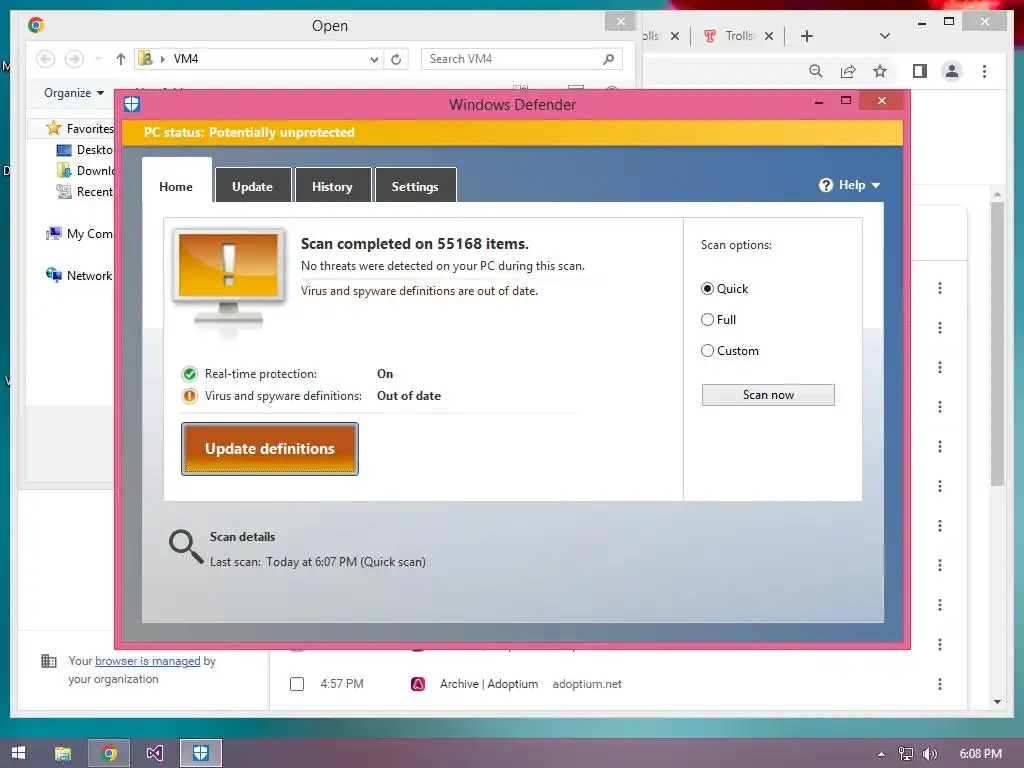Open Chrome's tab search chevron
The image size is (1024, 768).
coord(884,36)
